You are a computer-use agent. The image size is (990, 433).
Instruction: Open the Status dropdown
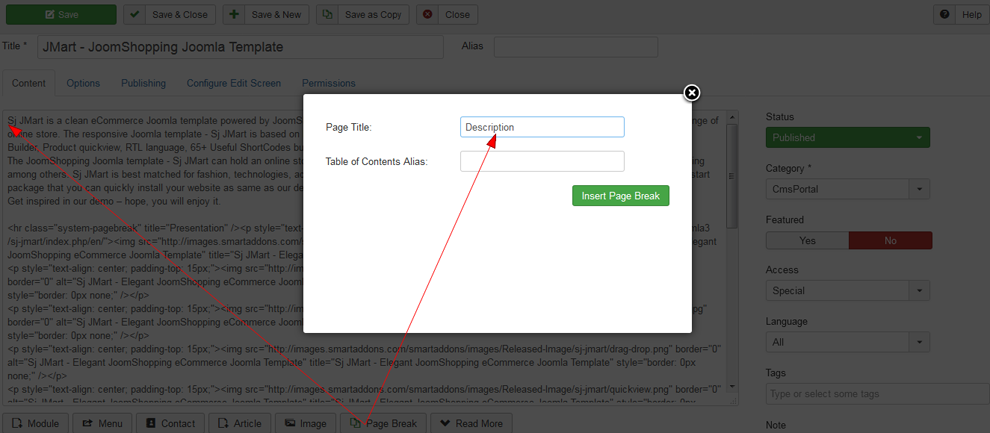pyautogui.click(x=848, y=137)
